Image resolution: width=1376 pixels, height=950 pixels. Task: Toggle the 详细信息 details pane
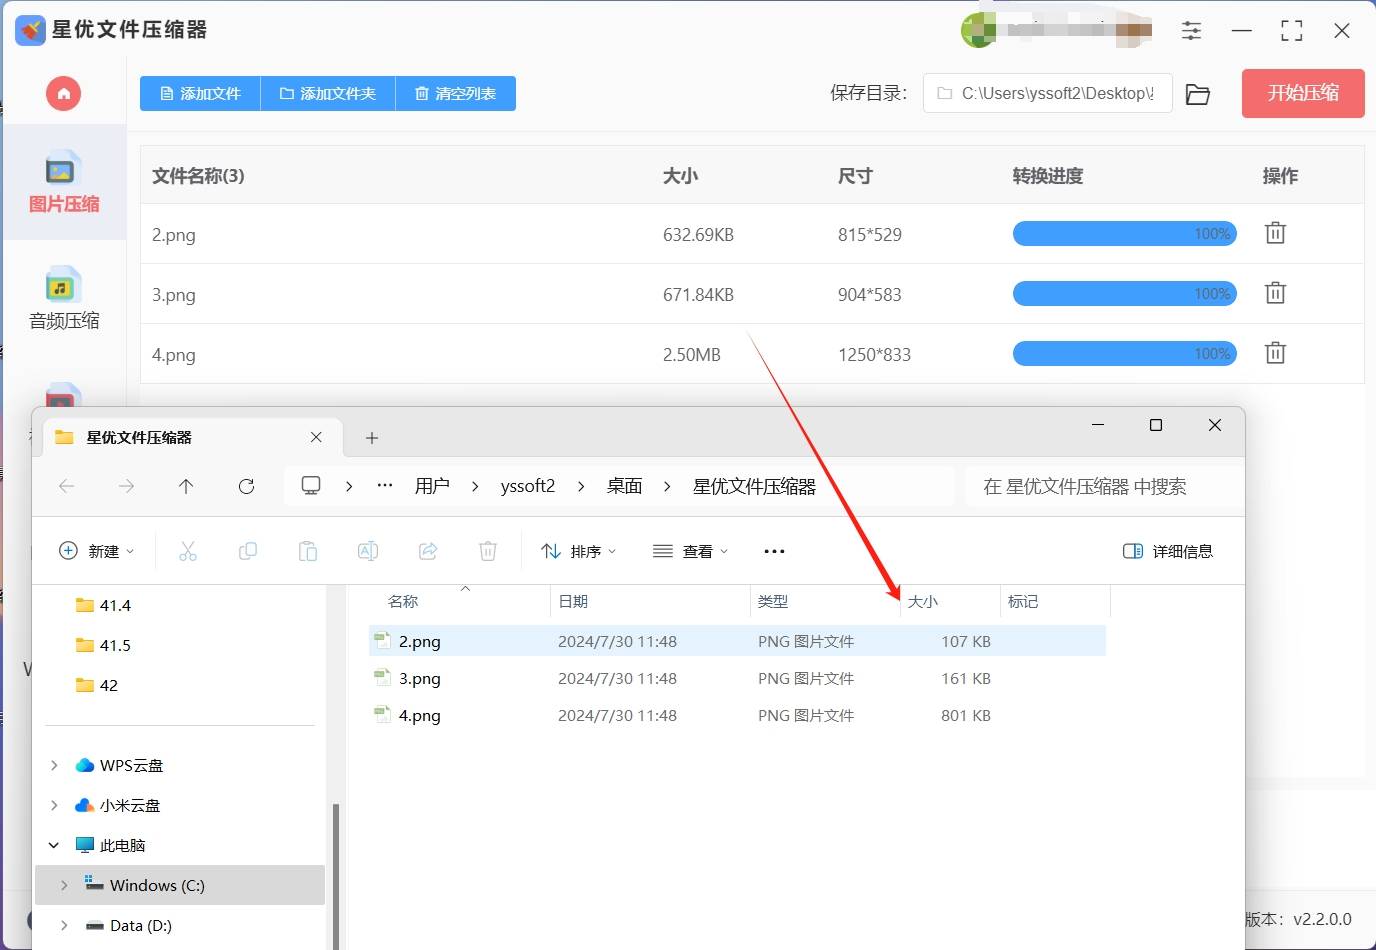(x=1168, y=551)
